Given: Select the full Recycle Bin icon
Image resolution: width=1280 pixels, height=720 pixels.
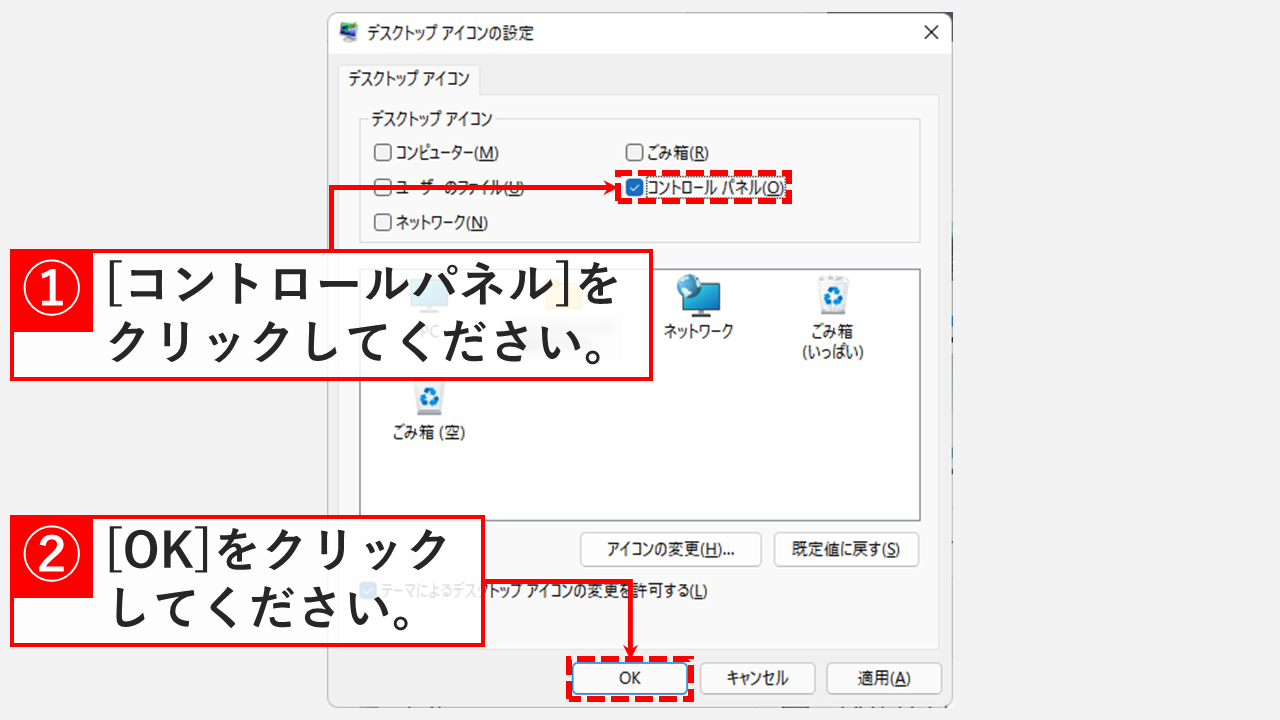Looking at the screenshot, I should pyautogui.click(x=832, y=296).
